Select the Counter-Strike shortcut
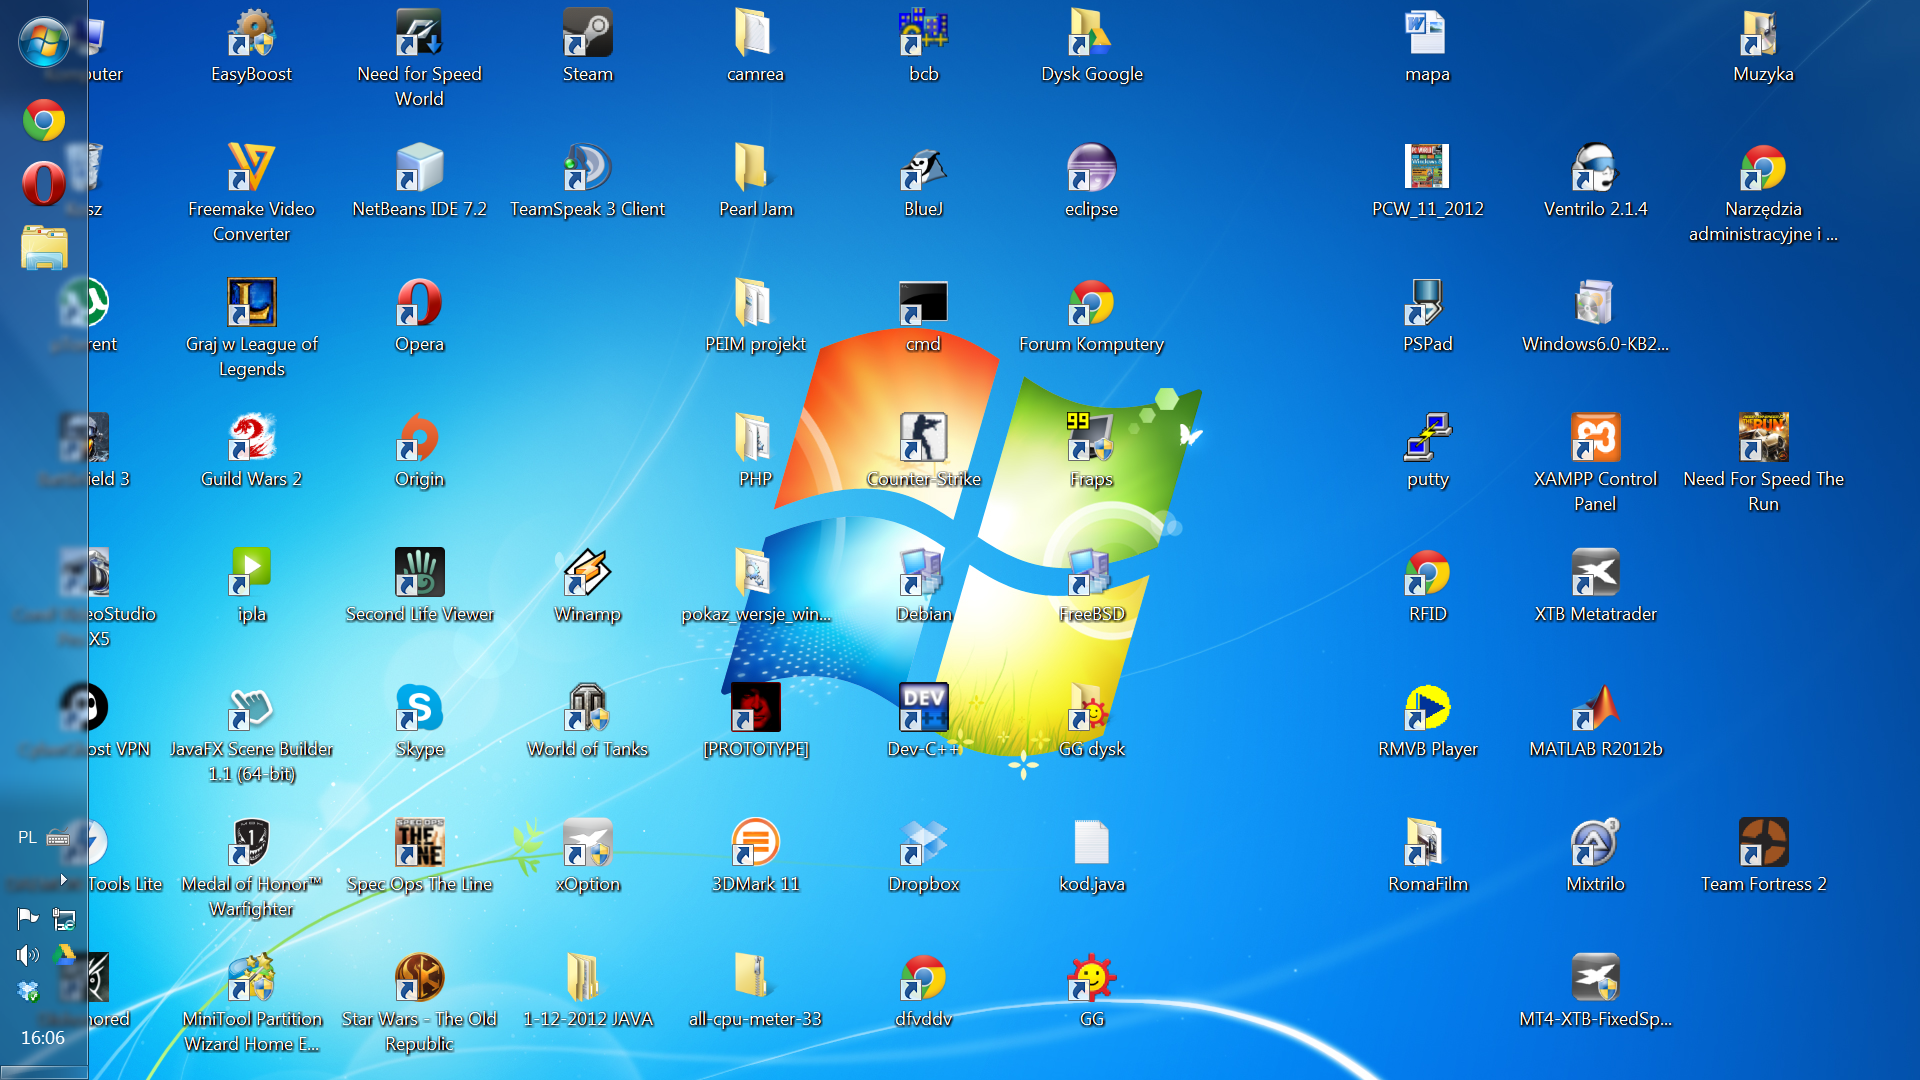The width and height of the screenshot is (1920, 1080). point(923,451)
